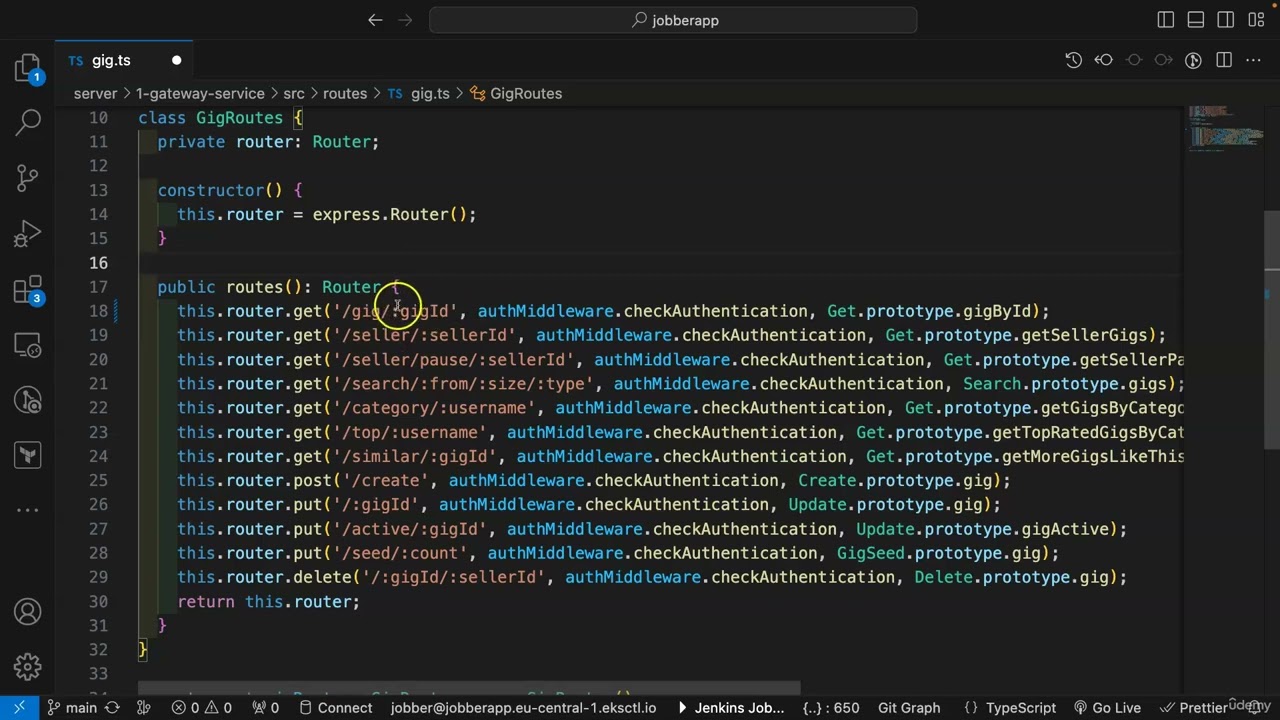
Task: Toggle the secondary side bar
Action: click(x=1227, y=20)
